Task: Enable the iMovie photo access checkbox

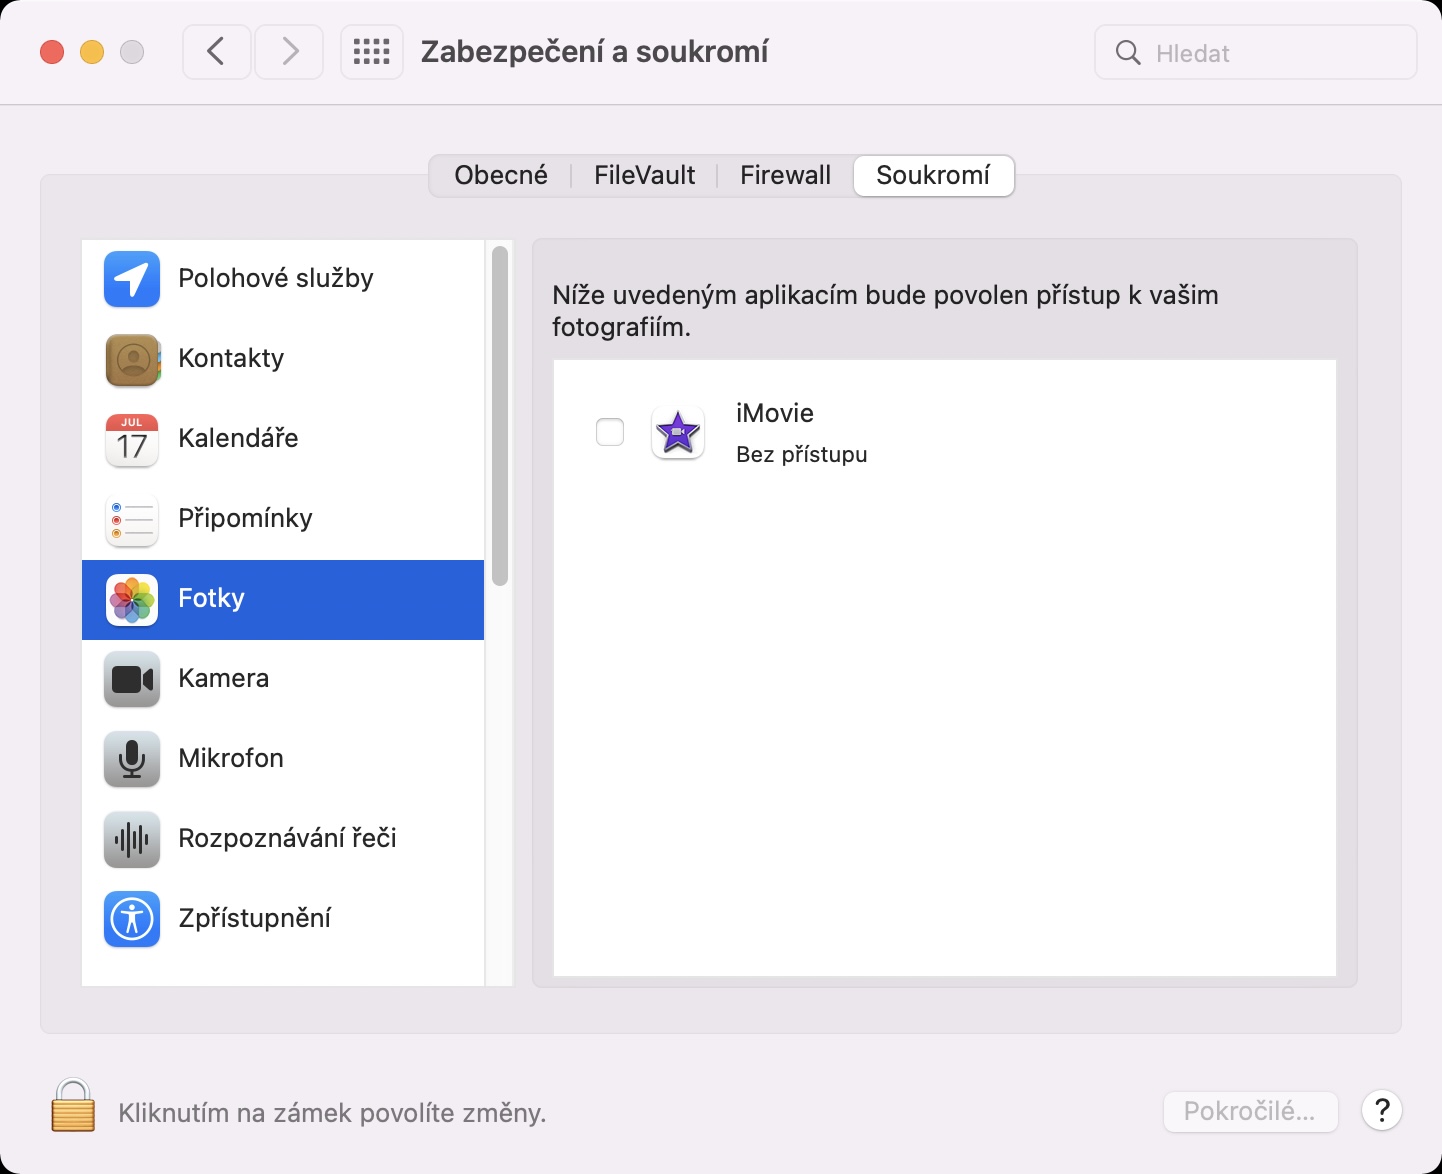Action: tap(610, 432)
